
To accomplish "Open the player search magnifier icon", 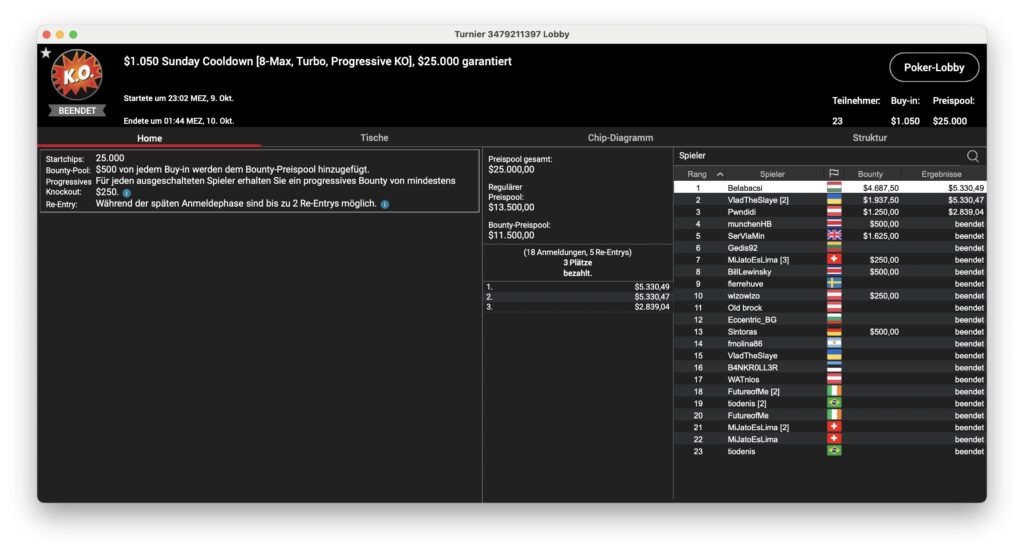I will click(972, 155).
